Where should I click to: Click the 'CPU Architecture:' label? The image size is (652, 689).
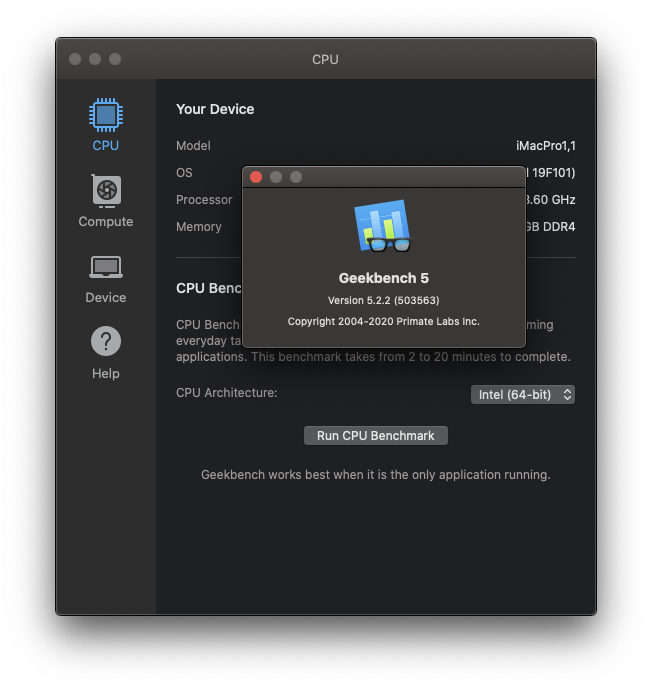click(227, 393)
